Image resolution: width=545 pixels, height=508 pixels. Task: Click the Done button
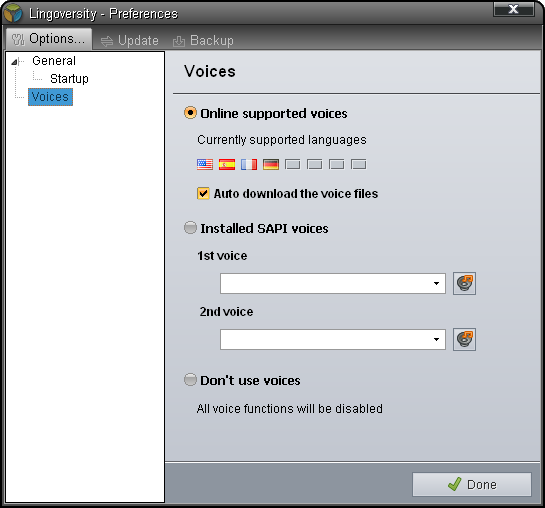(x=472, y=484)
